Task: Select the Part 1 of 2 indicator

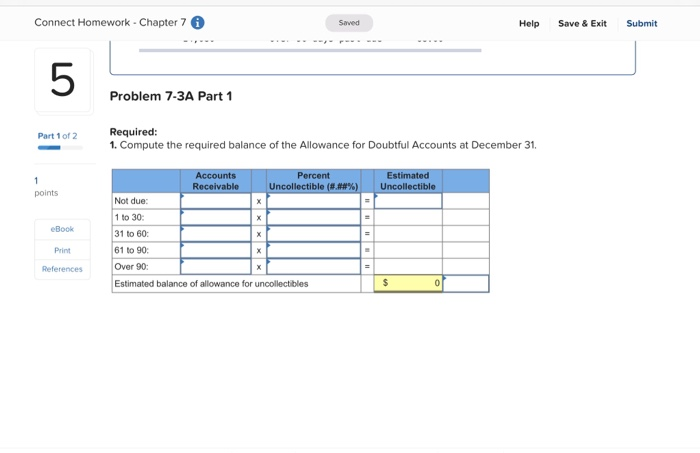Action: pyautogui.click(x=57, y=136)
